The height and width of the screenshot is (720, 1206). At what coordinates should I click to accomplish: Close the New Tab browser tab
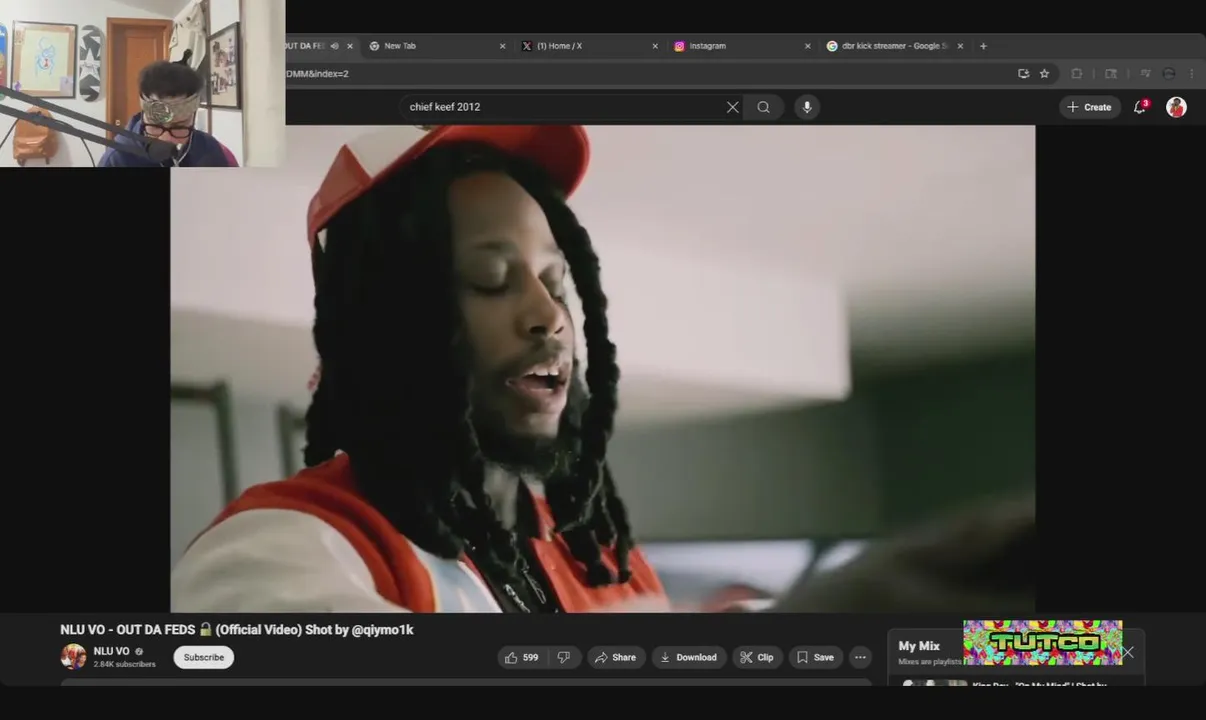coord(502,46)
